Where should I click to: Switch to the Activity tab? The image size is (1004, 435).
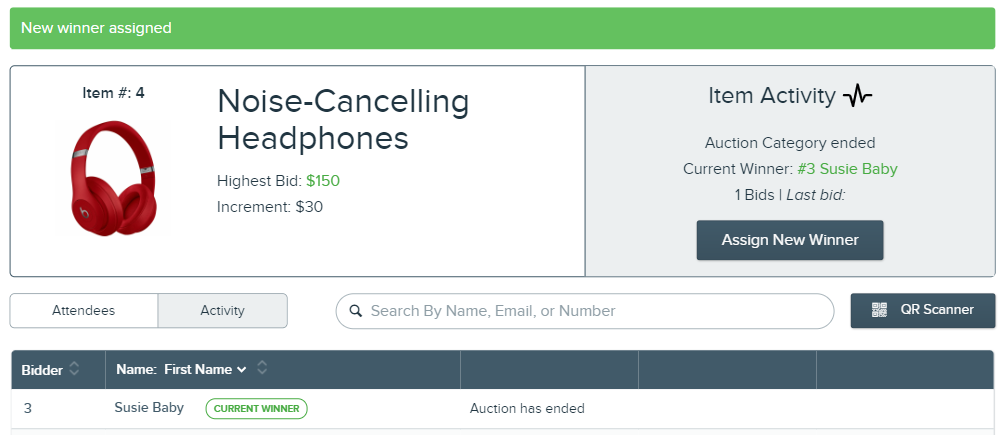pyautogui.click(x=222, y=311)
